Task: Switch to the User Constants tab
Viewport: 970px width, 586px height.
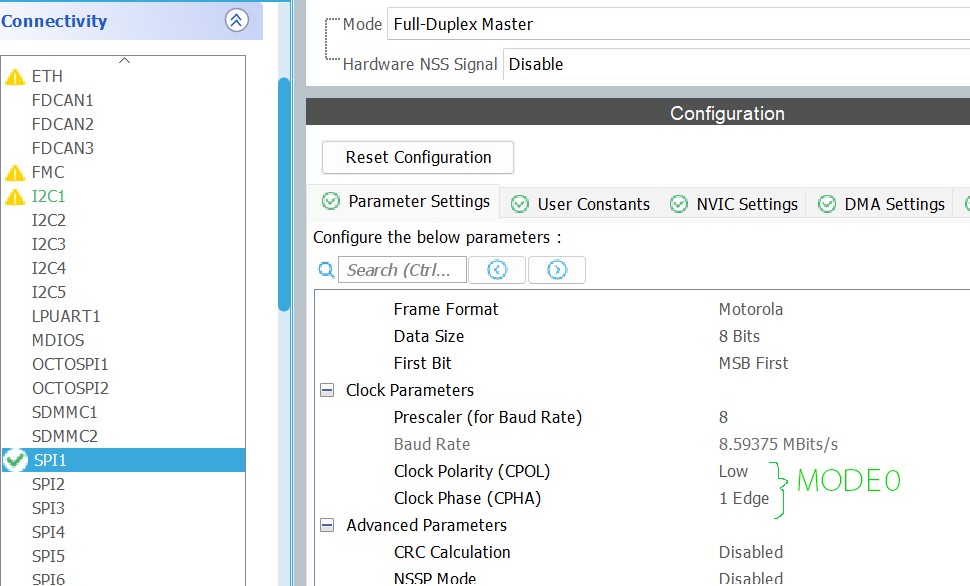Action: pyautogui.click(x=580, y=204)
